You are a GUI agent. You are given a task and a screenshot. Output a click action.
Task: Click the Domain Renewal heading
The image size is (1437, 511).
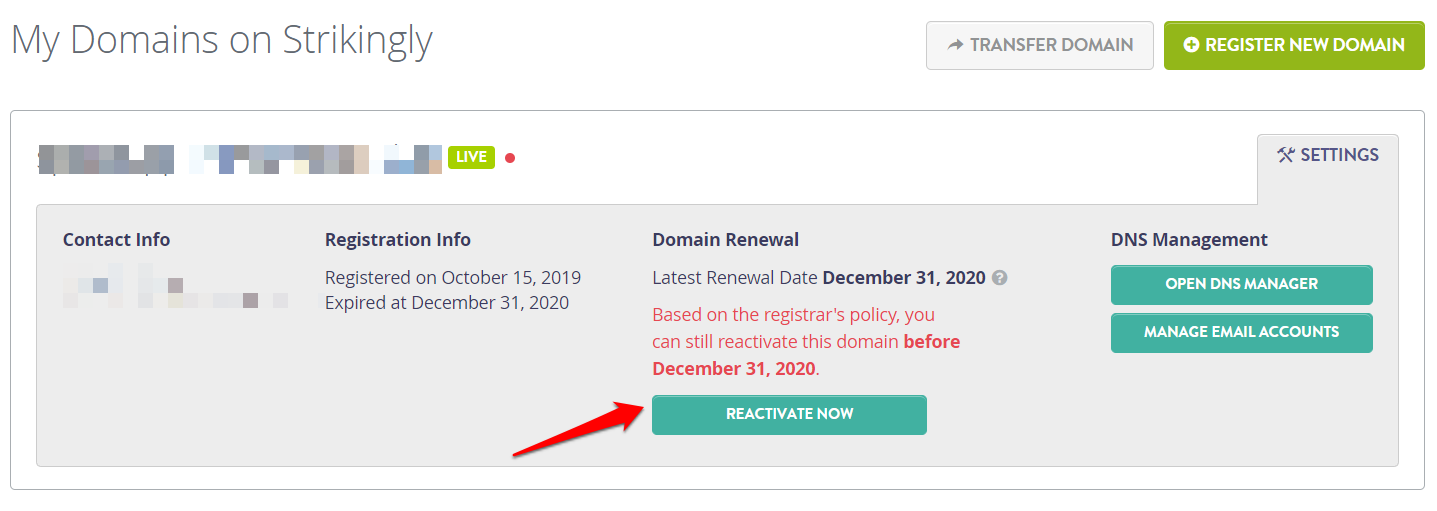(726, 240)
